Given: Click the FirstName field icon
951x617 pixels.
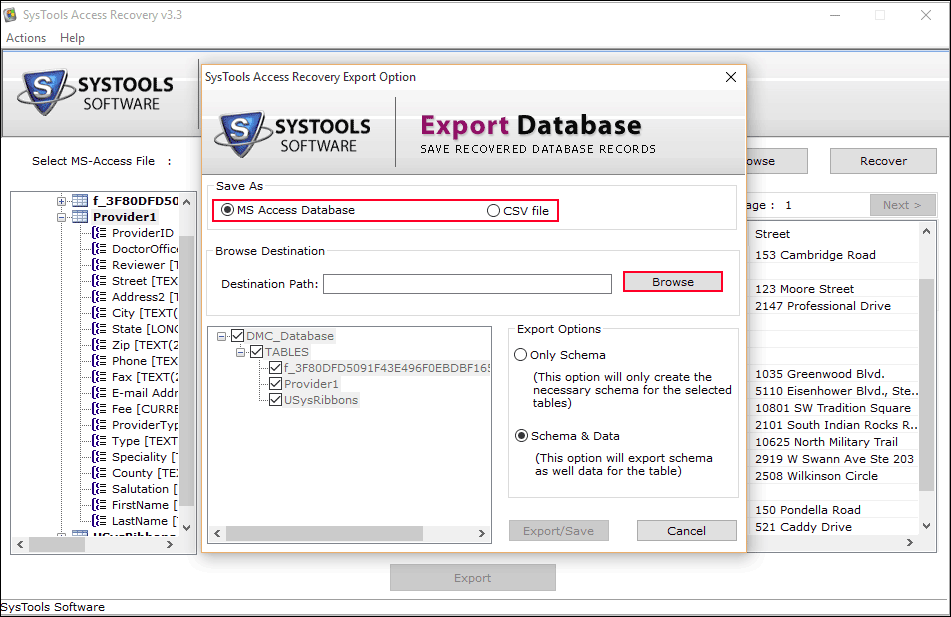Looking at the screenshot, I should pos(99,505).
